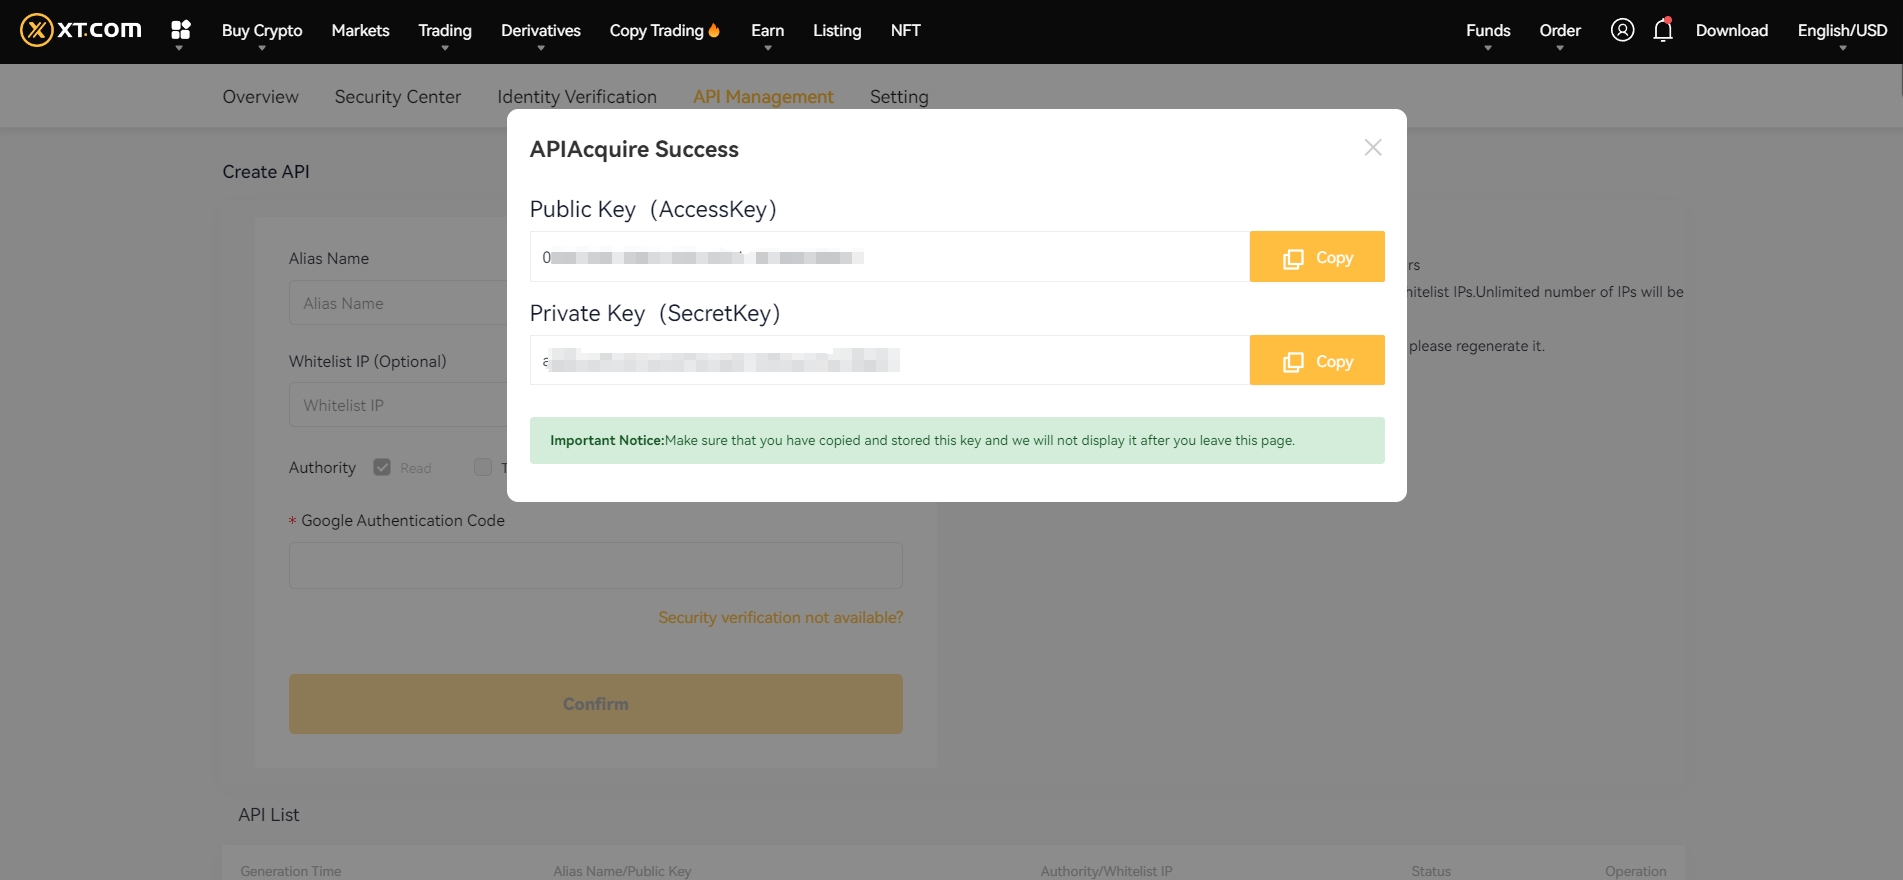Click 'Security verification not available?' link
This screenshot has height=880, width=1903.
click(780, 618)
